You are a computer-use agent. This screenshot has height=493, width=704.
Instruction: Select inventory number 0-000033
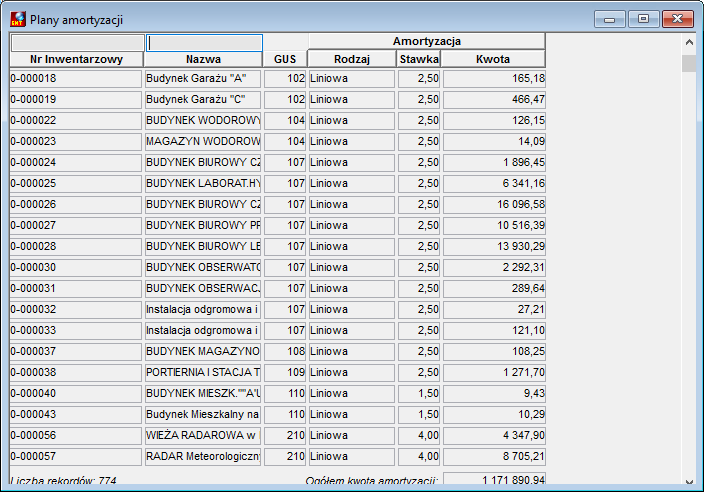76,330
